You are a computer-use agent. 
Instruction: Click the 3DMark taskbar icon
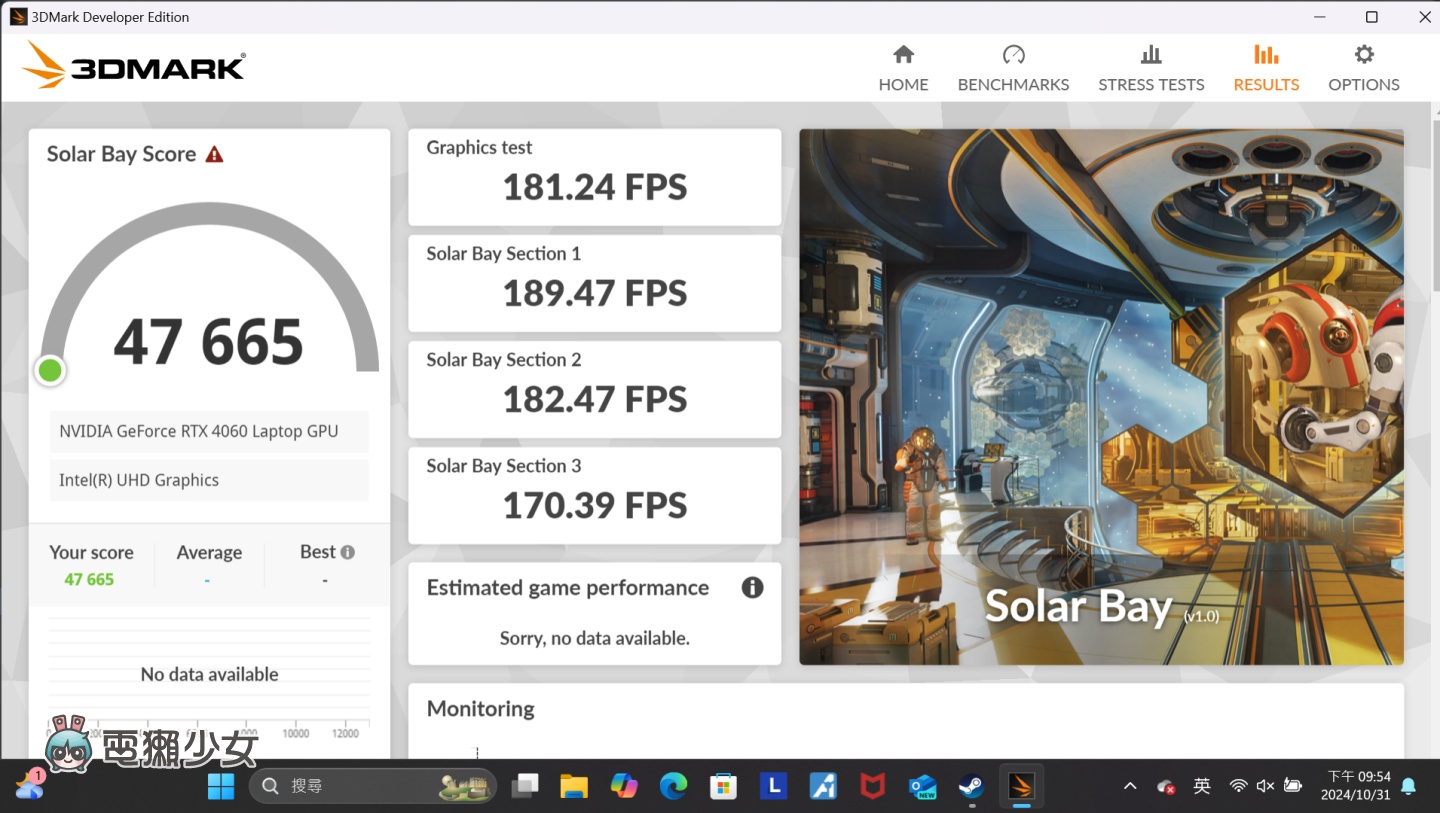coord(1021,787)
